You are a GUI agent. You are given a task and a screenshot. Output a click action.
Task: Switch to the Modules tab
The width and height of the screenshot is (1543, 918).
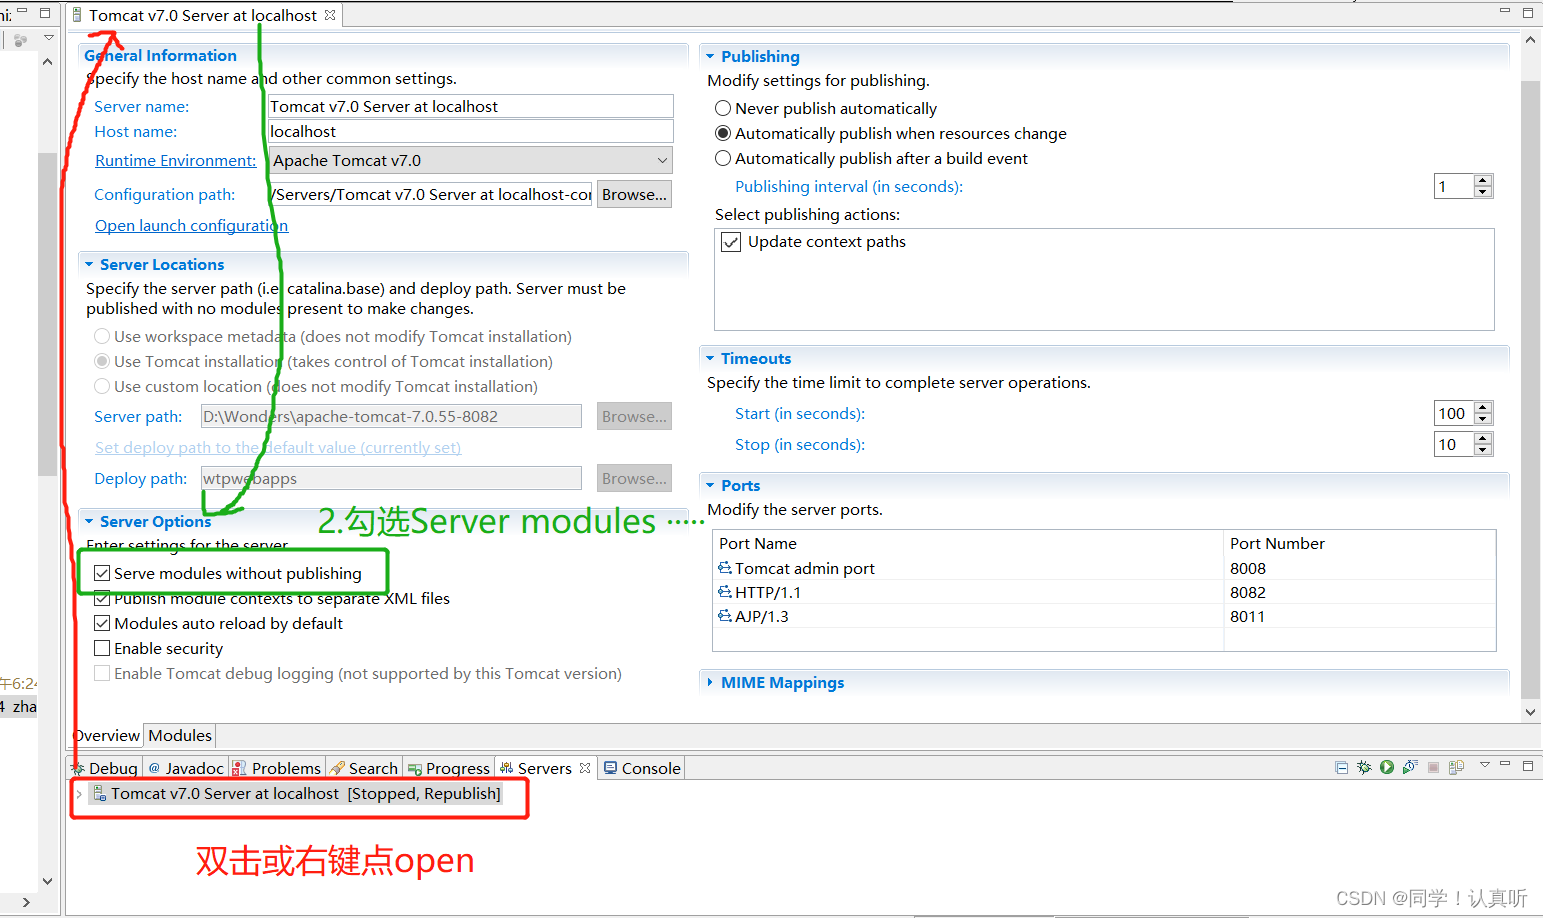pos(180,735)
